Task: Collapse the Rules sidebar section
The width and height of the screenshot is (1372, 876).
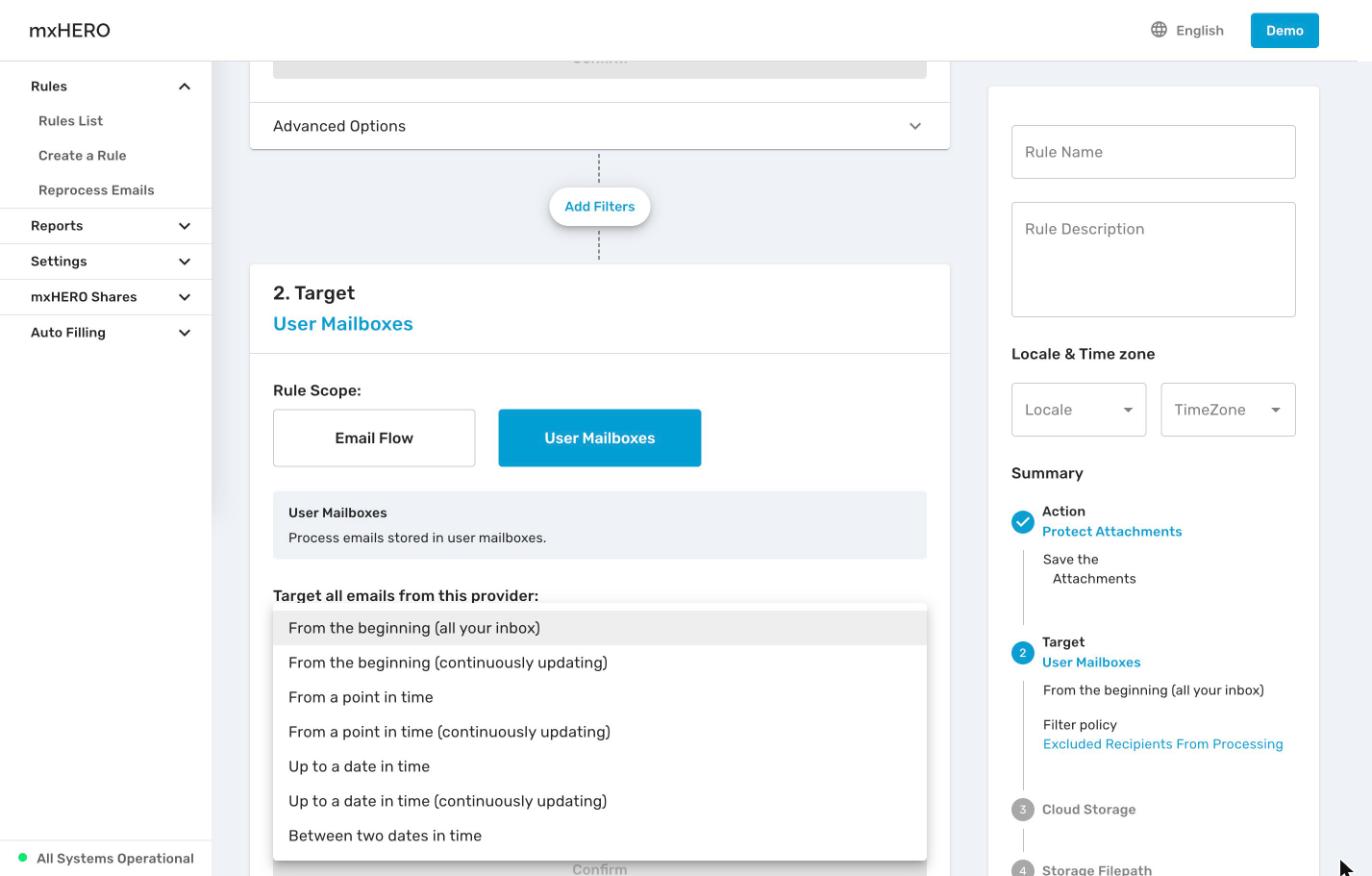Action: [184, 87]
